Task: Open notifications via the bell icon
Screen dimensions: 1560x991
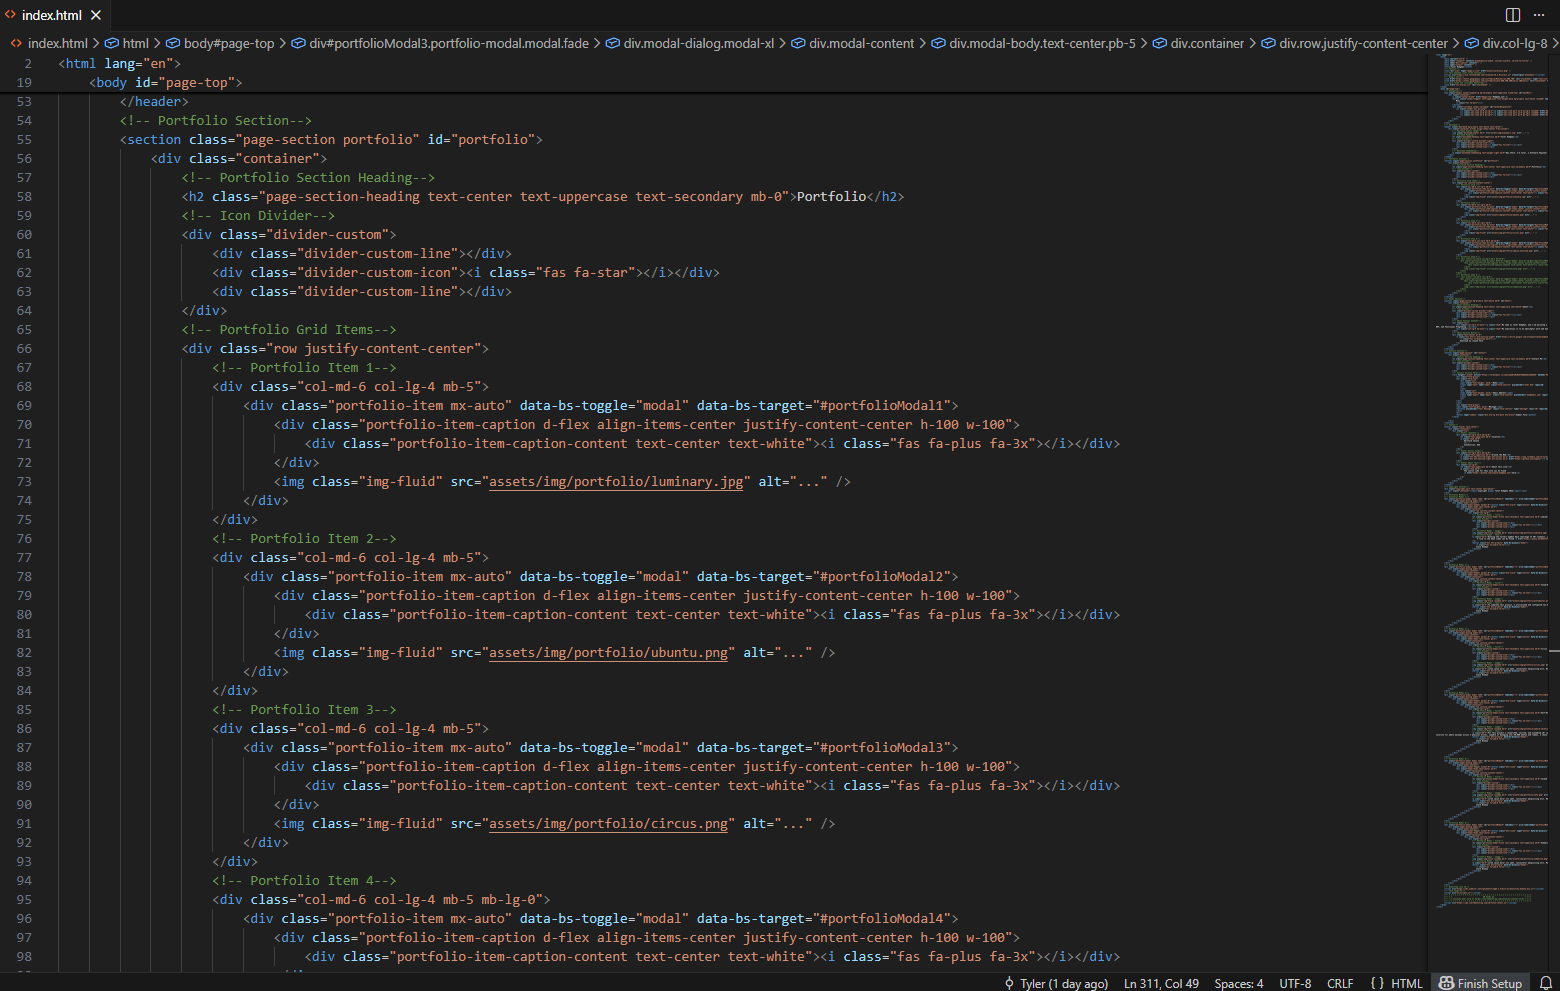Action: 1545,983
